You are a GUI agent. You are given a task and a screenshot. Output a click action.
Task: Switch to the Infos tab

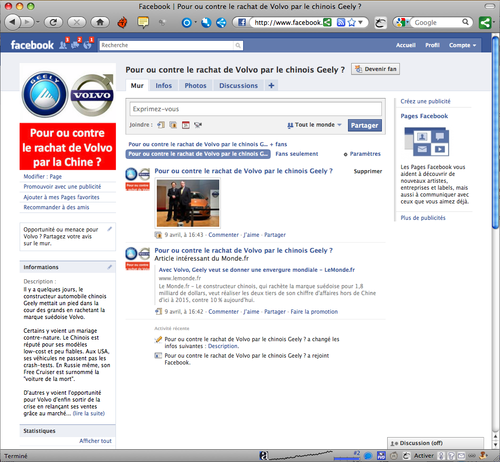tap(164, 86)
